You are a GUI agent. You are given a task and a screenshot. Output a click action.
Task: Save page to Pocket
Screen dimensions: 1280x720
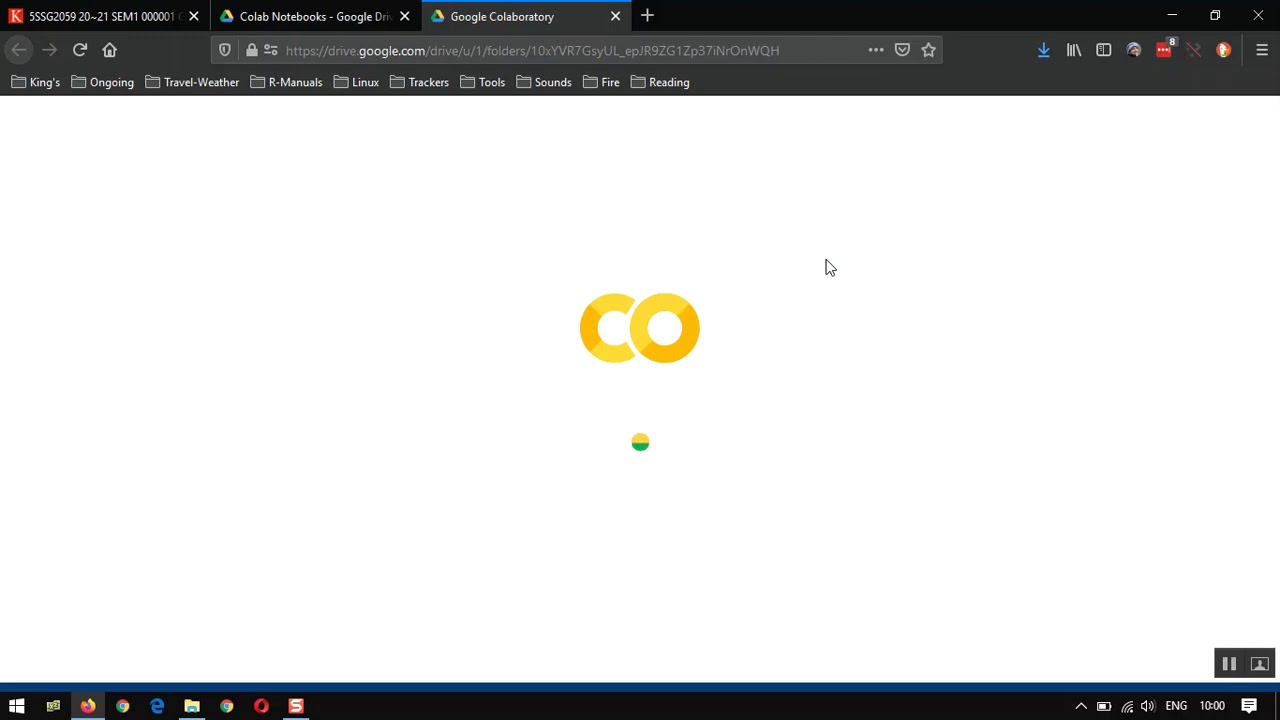tap(902, 50)
